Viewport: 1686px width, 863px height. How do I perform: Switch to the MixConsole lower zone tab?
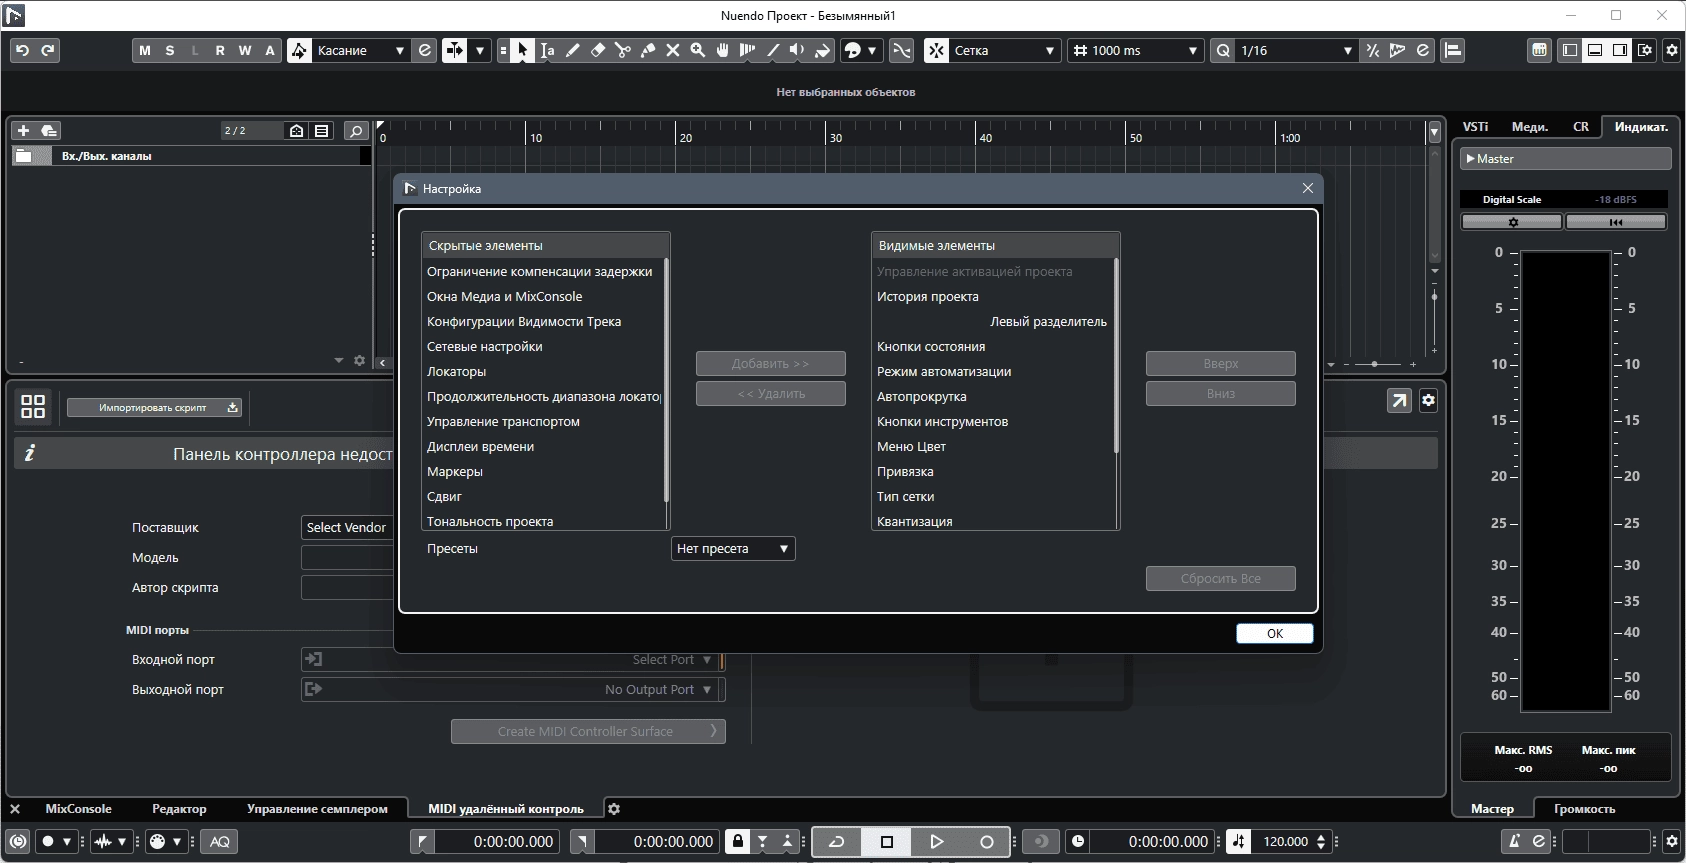[x=78, y=809]
